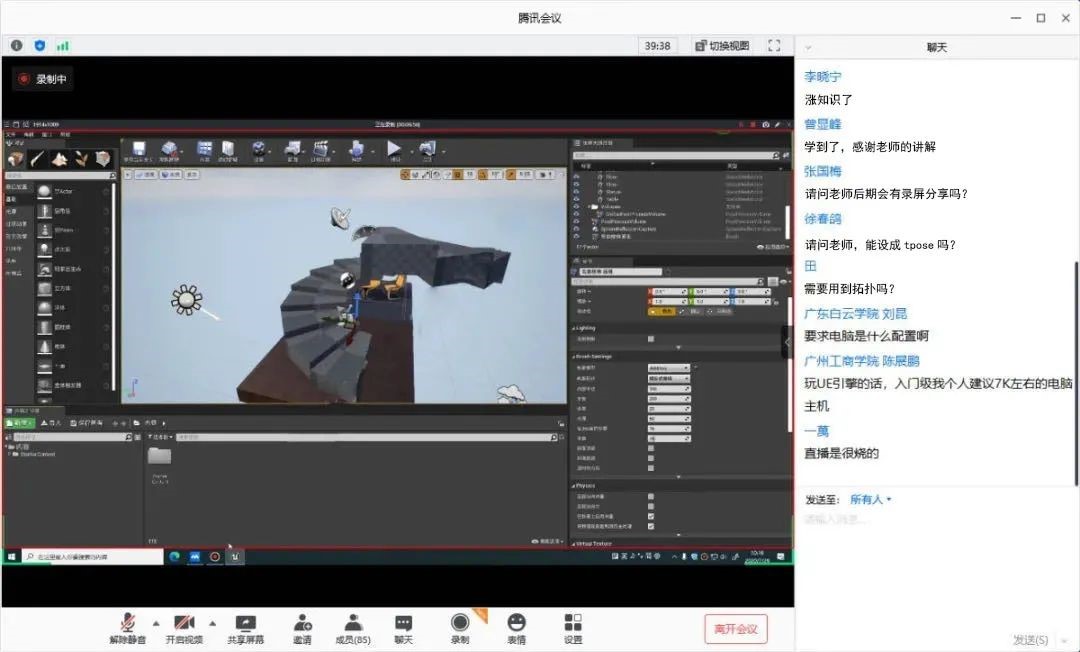Toggle the checkbox under the Lighting section
This screenshot has height=652, width=1080.
[x=651, y=339]
